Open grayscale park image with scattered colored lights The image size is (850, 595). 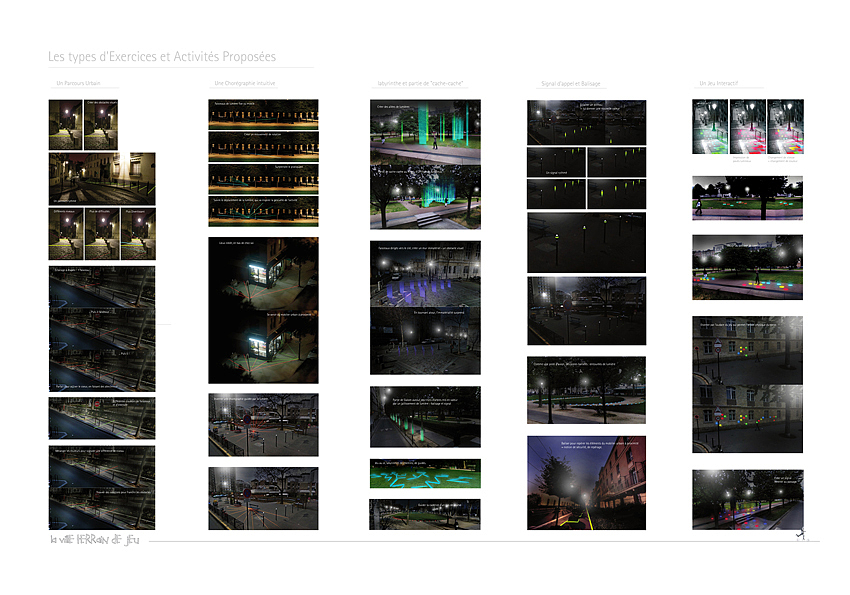pos(748,198)
